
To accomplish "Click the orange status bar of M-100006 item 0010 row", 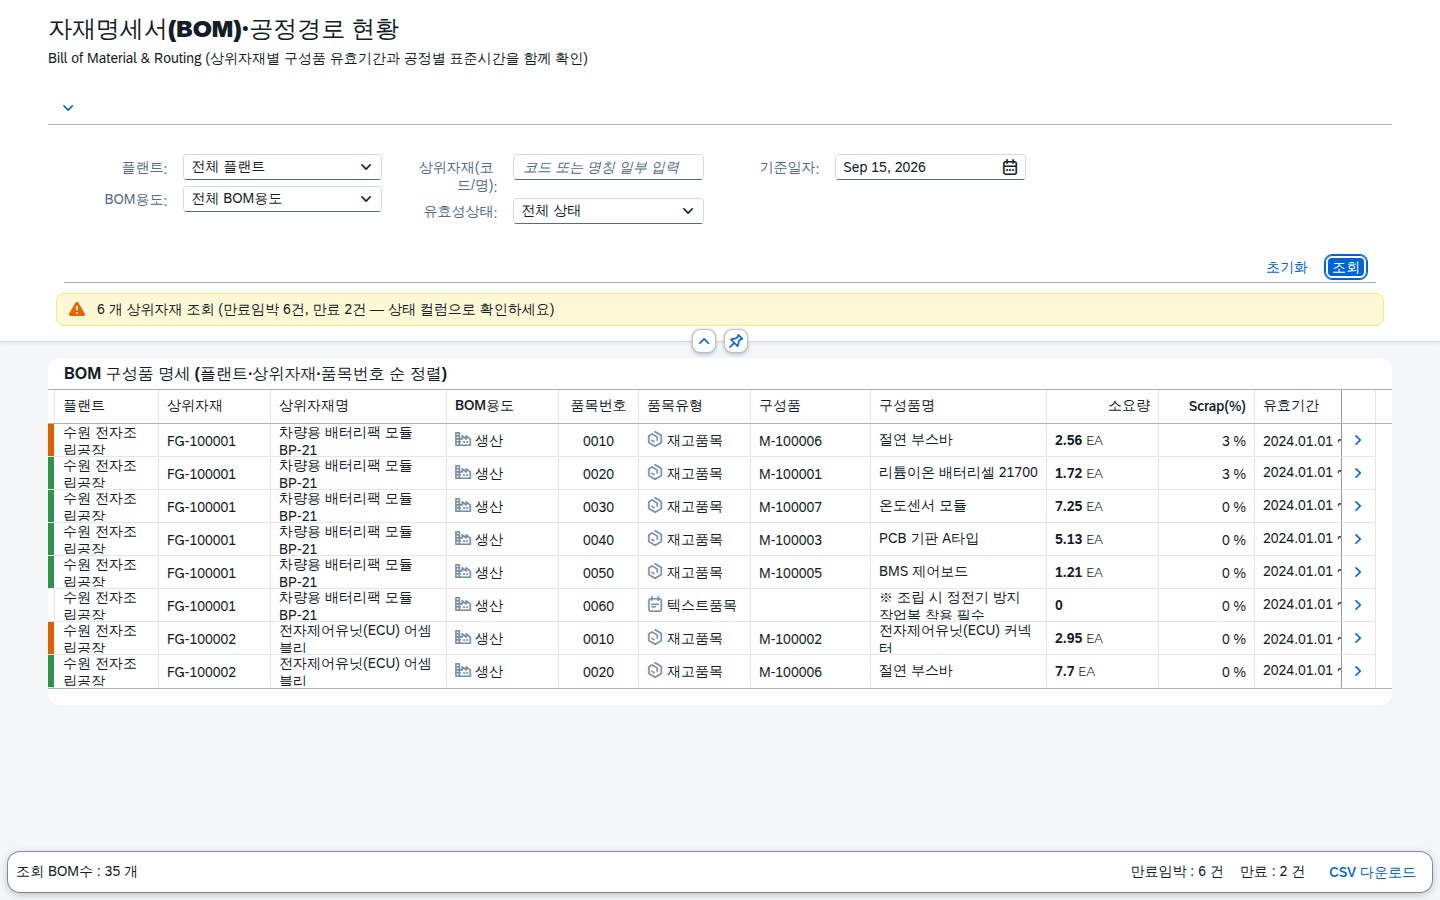I will coord(51,440).
